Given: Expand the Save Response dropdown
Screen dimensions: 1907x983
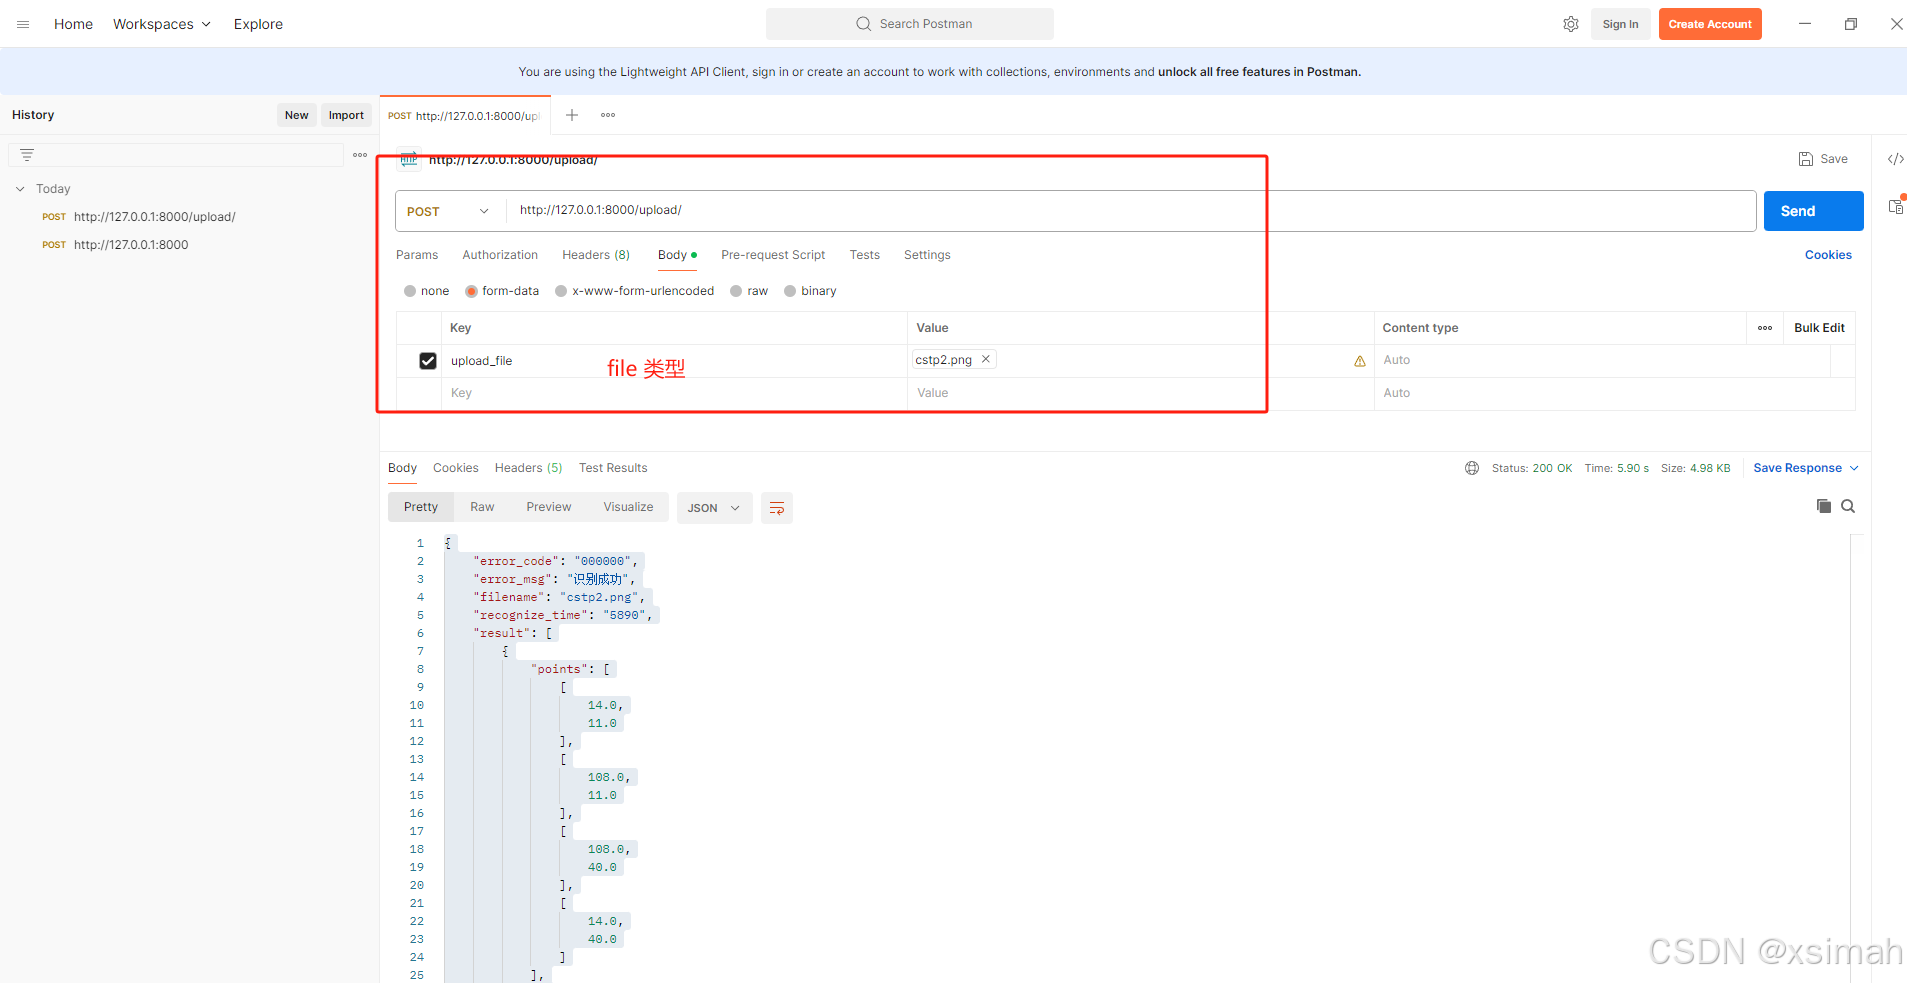Looking at the screenshot, I should point(1855,467).
